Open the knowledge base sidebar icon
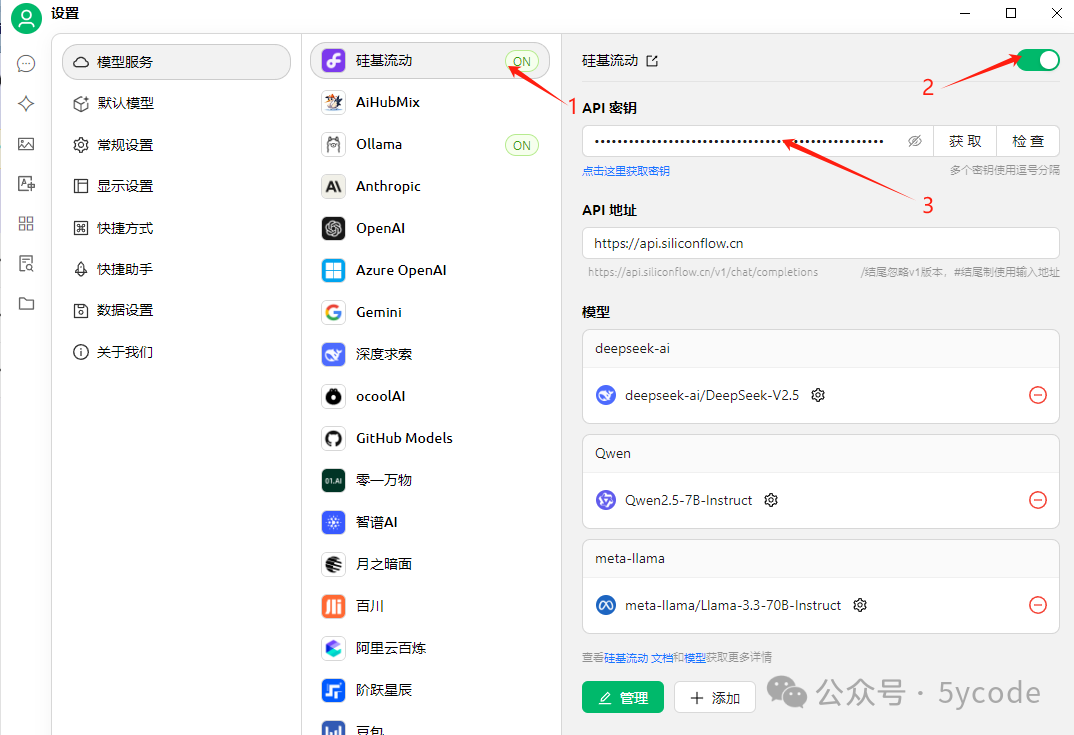Viewport: 1074px width, 735px height. tap(26, 264)
